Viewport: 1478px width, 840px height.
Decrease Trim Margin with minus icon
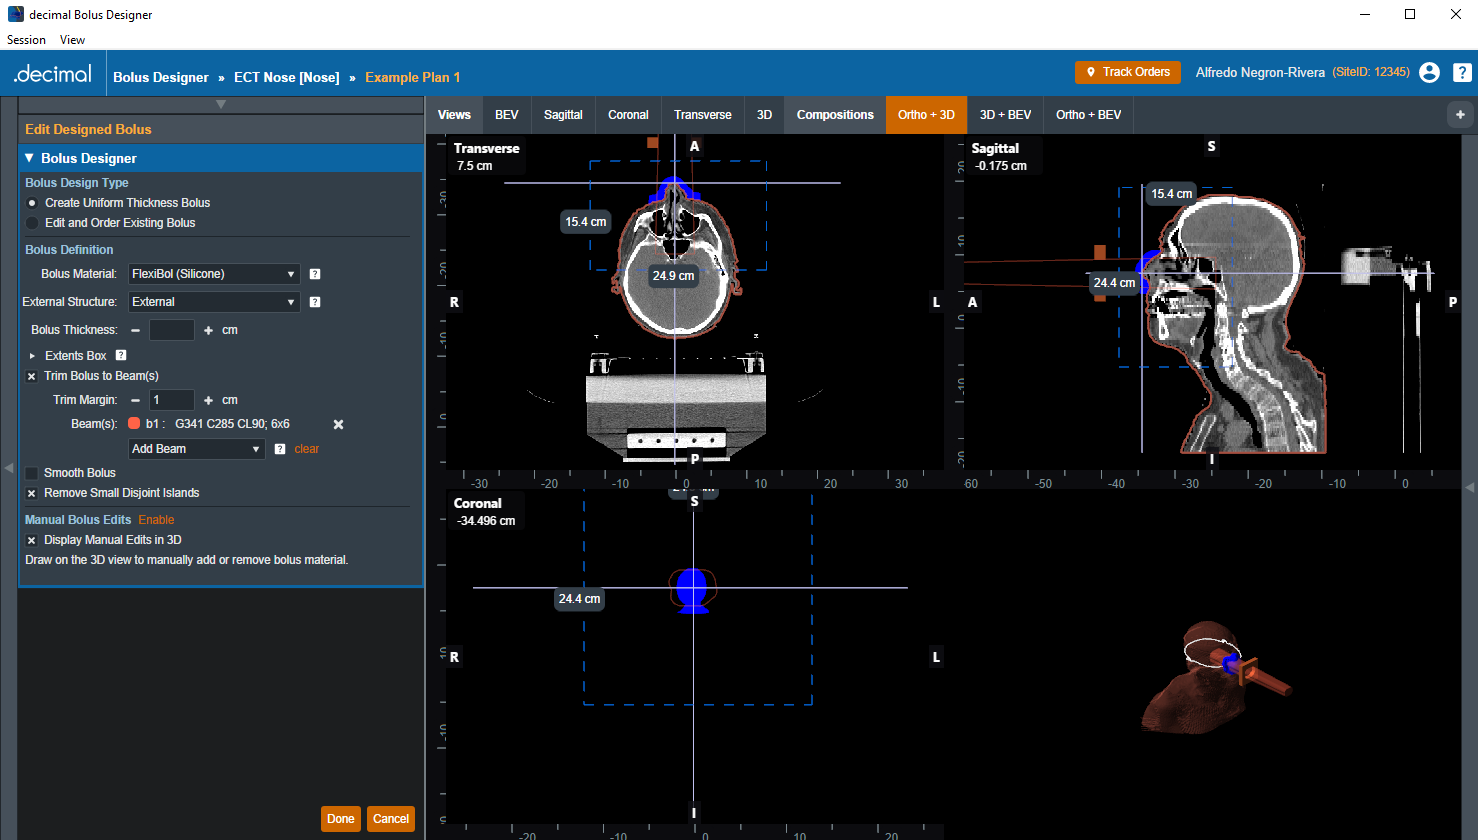[x=135, y=400]
